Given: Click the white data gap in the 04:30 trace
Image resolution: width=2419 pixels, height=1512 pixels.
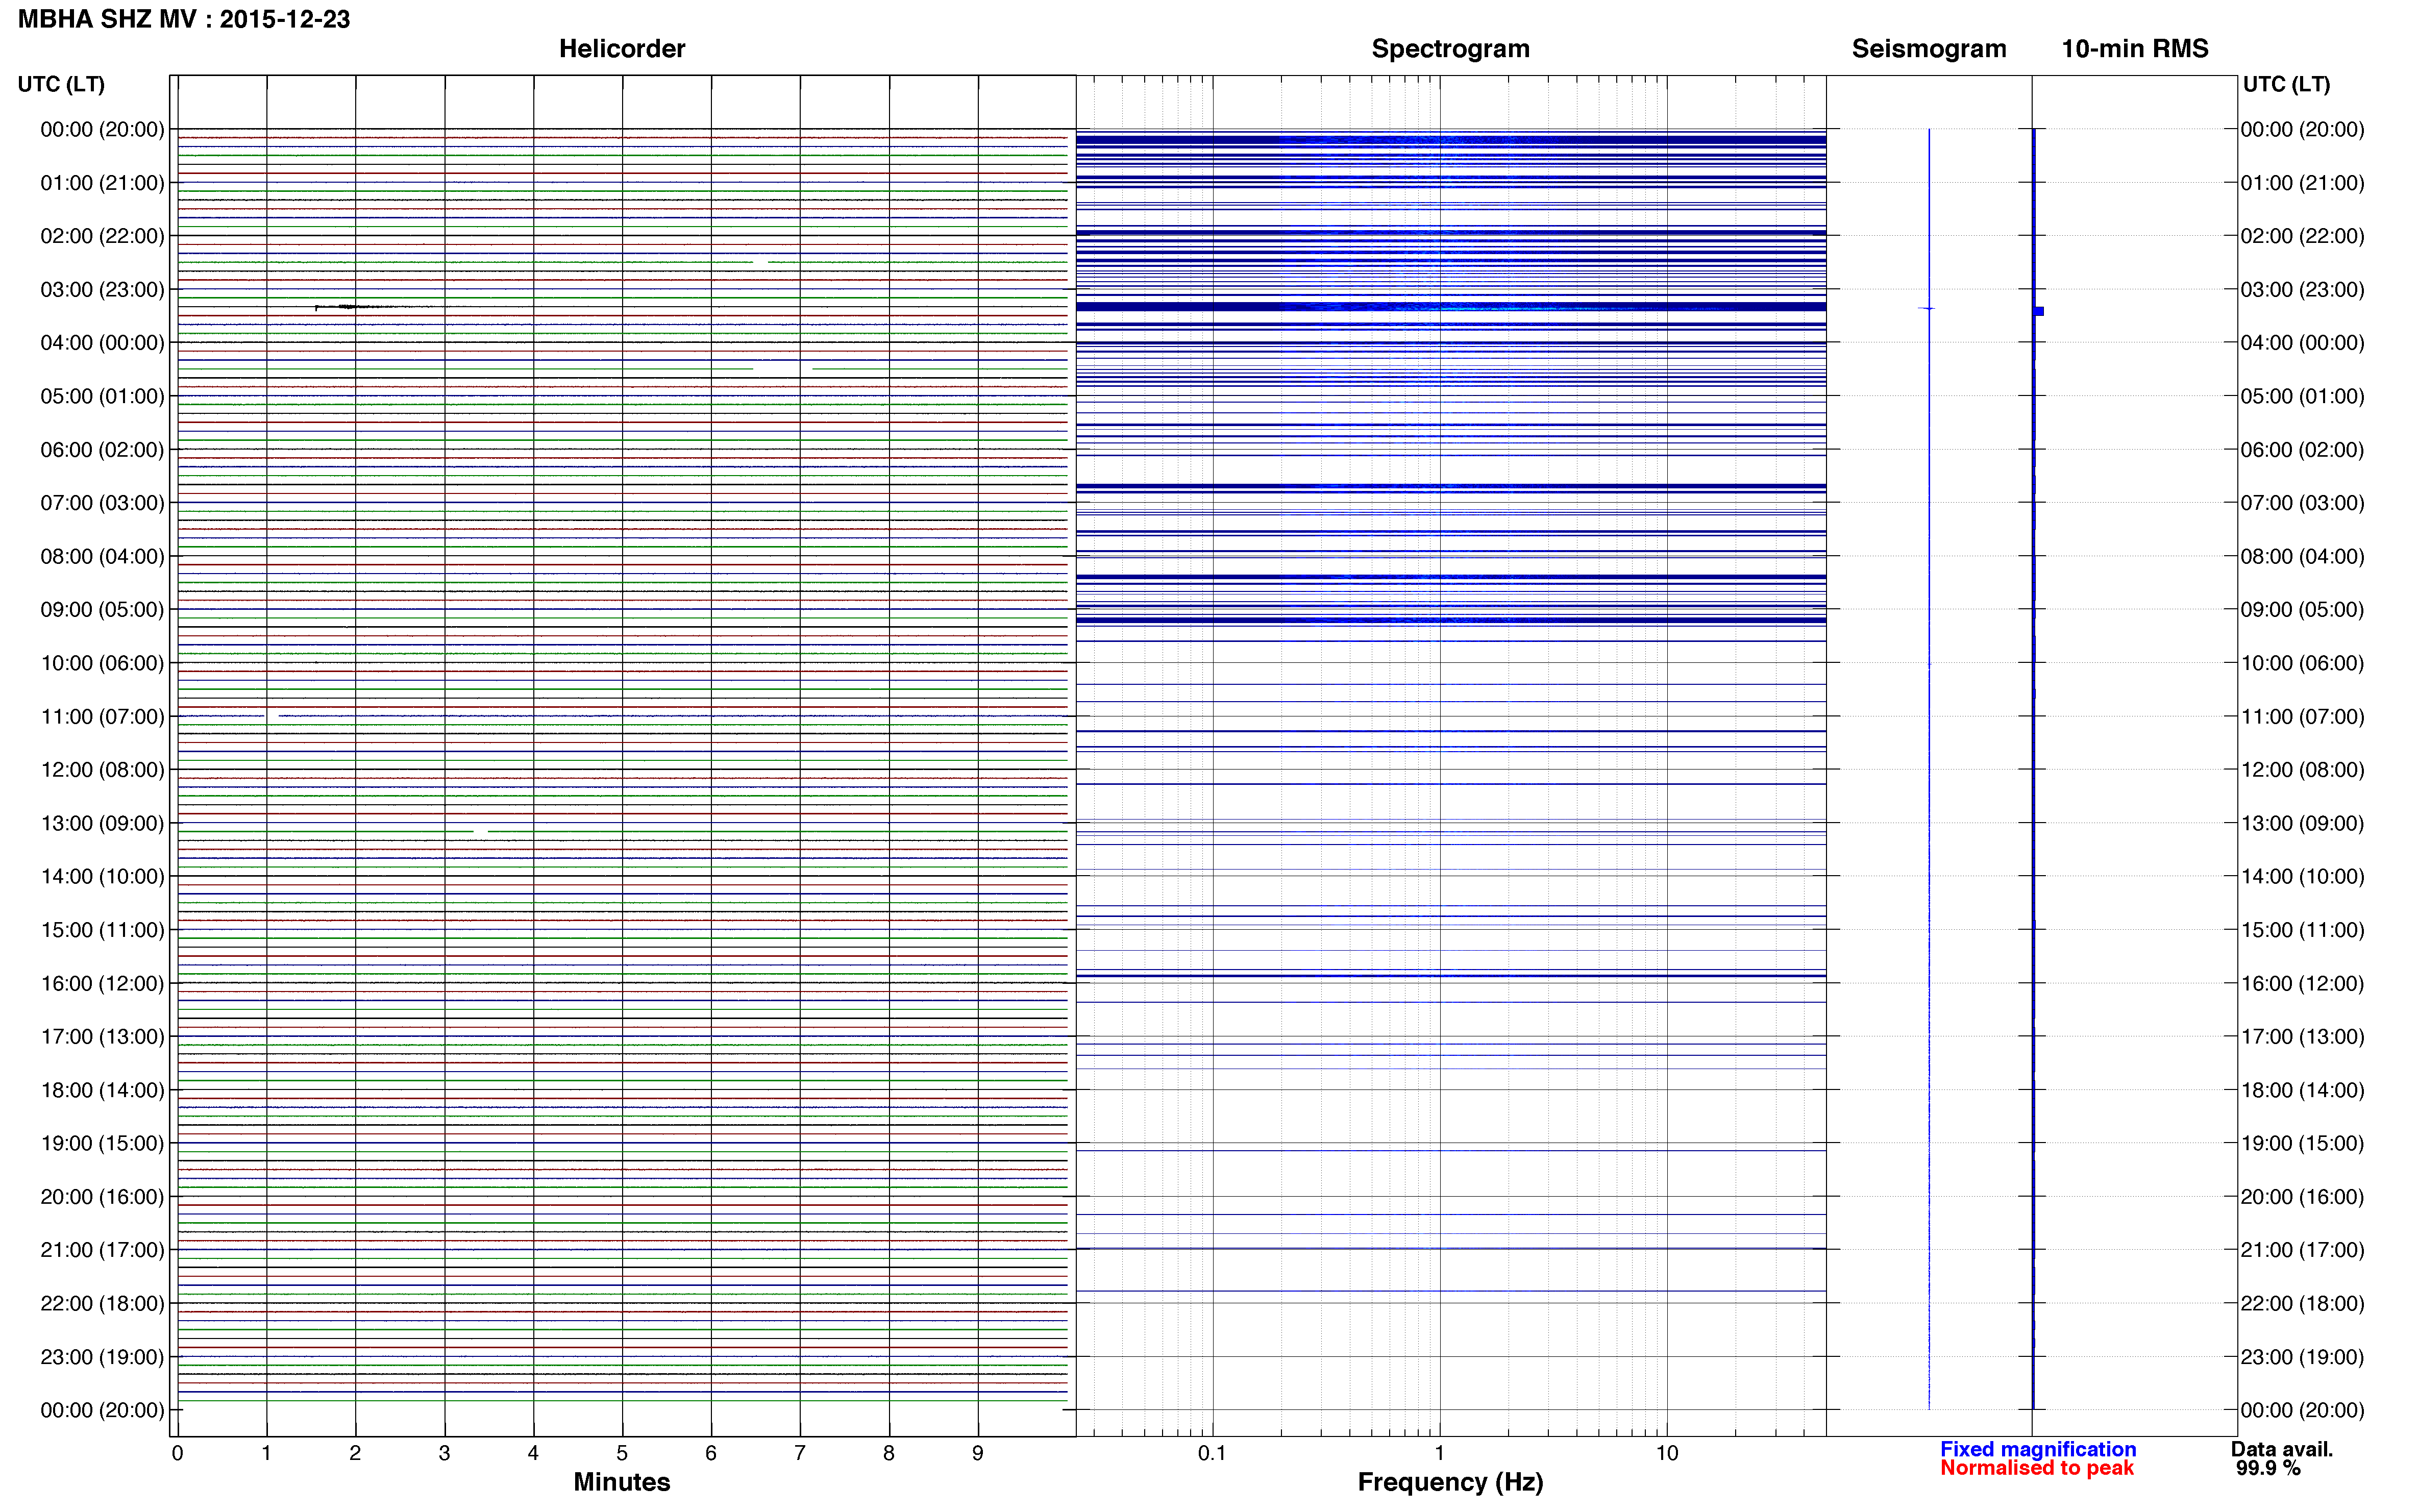Looking at the screenshot, I should point(782,369).
